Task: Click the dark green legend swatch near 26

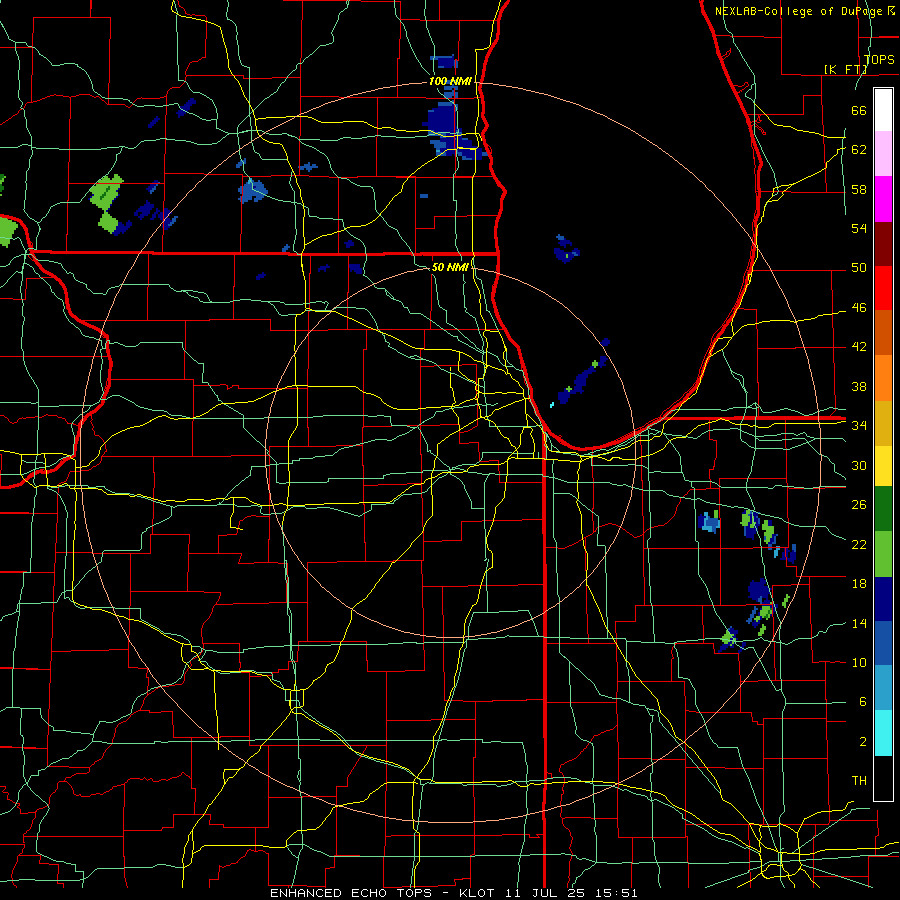Action: click(883, 509)
